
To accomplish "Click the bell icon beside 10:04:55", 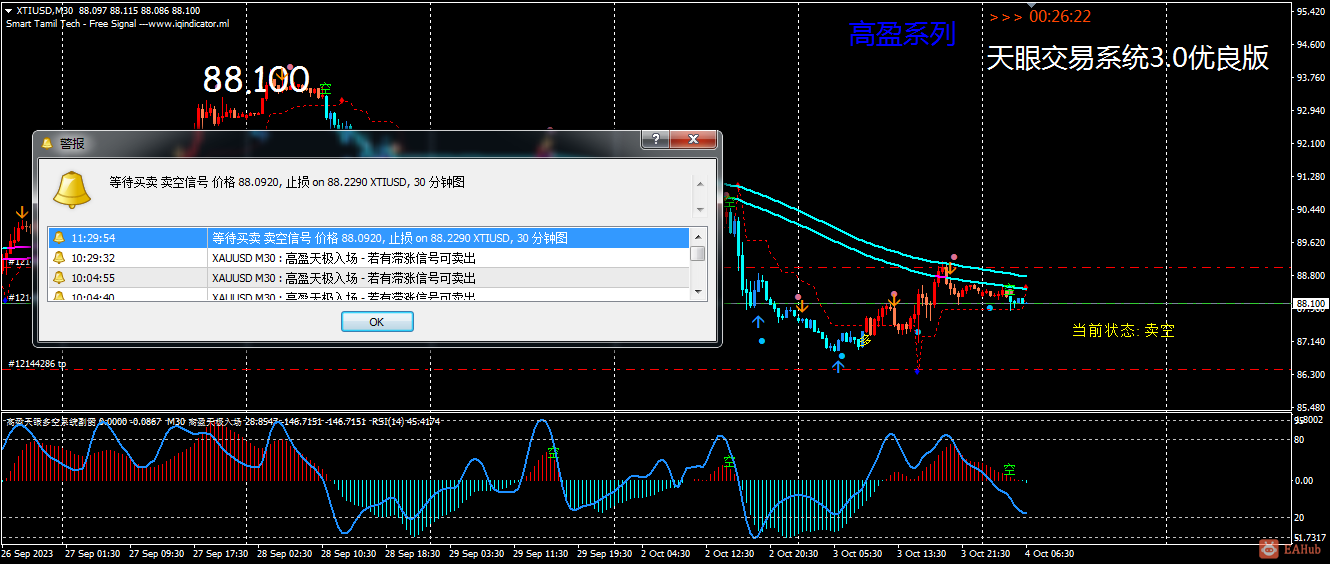I will pyautogui.click(x=59, y=278).
